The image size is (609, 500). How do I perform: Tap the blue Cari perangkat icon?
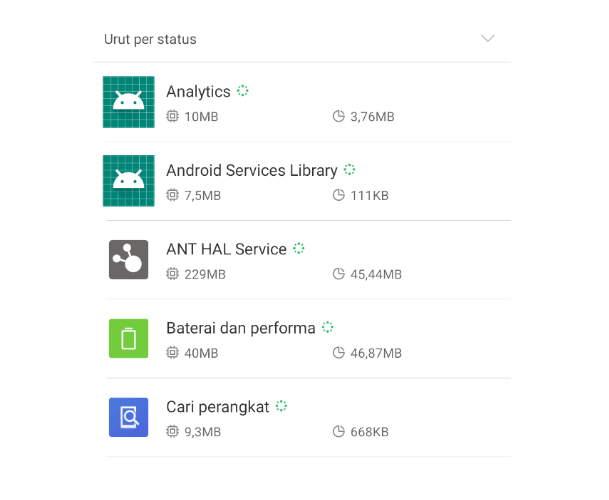129,417
